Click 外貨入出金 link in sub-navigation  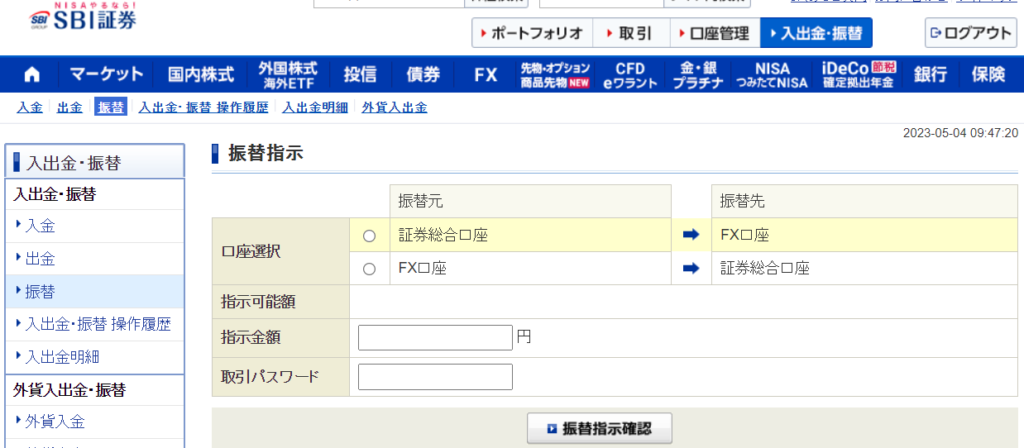point(394,107)
